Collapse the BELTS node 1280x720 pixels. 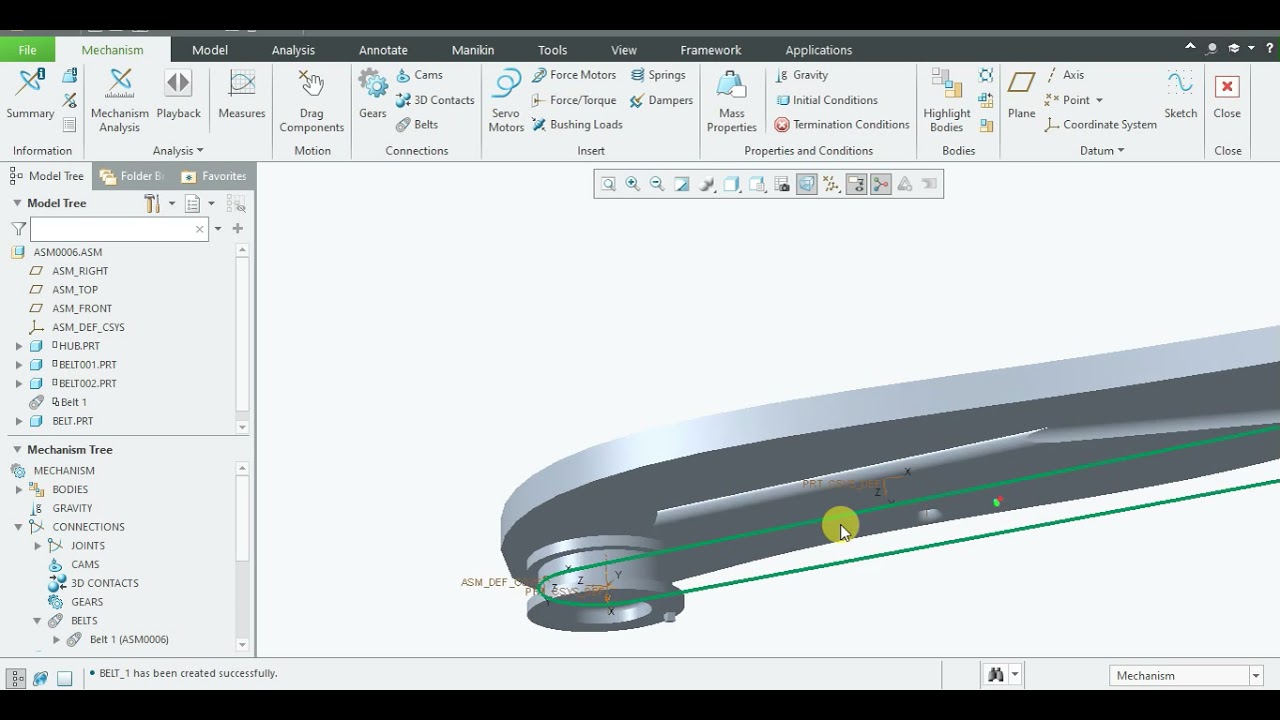coord(38,621)
